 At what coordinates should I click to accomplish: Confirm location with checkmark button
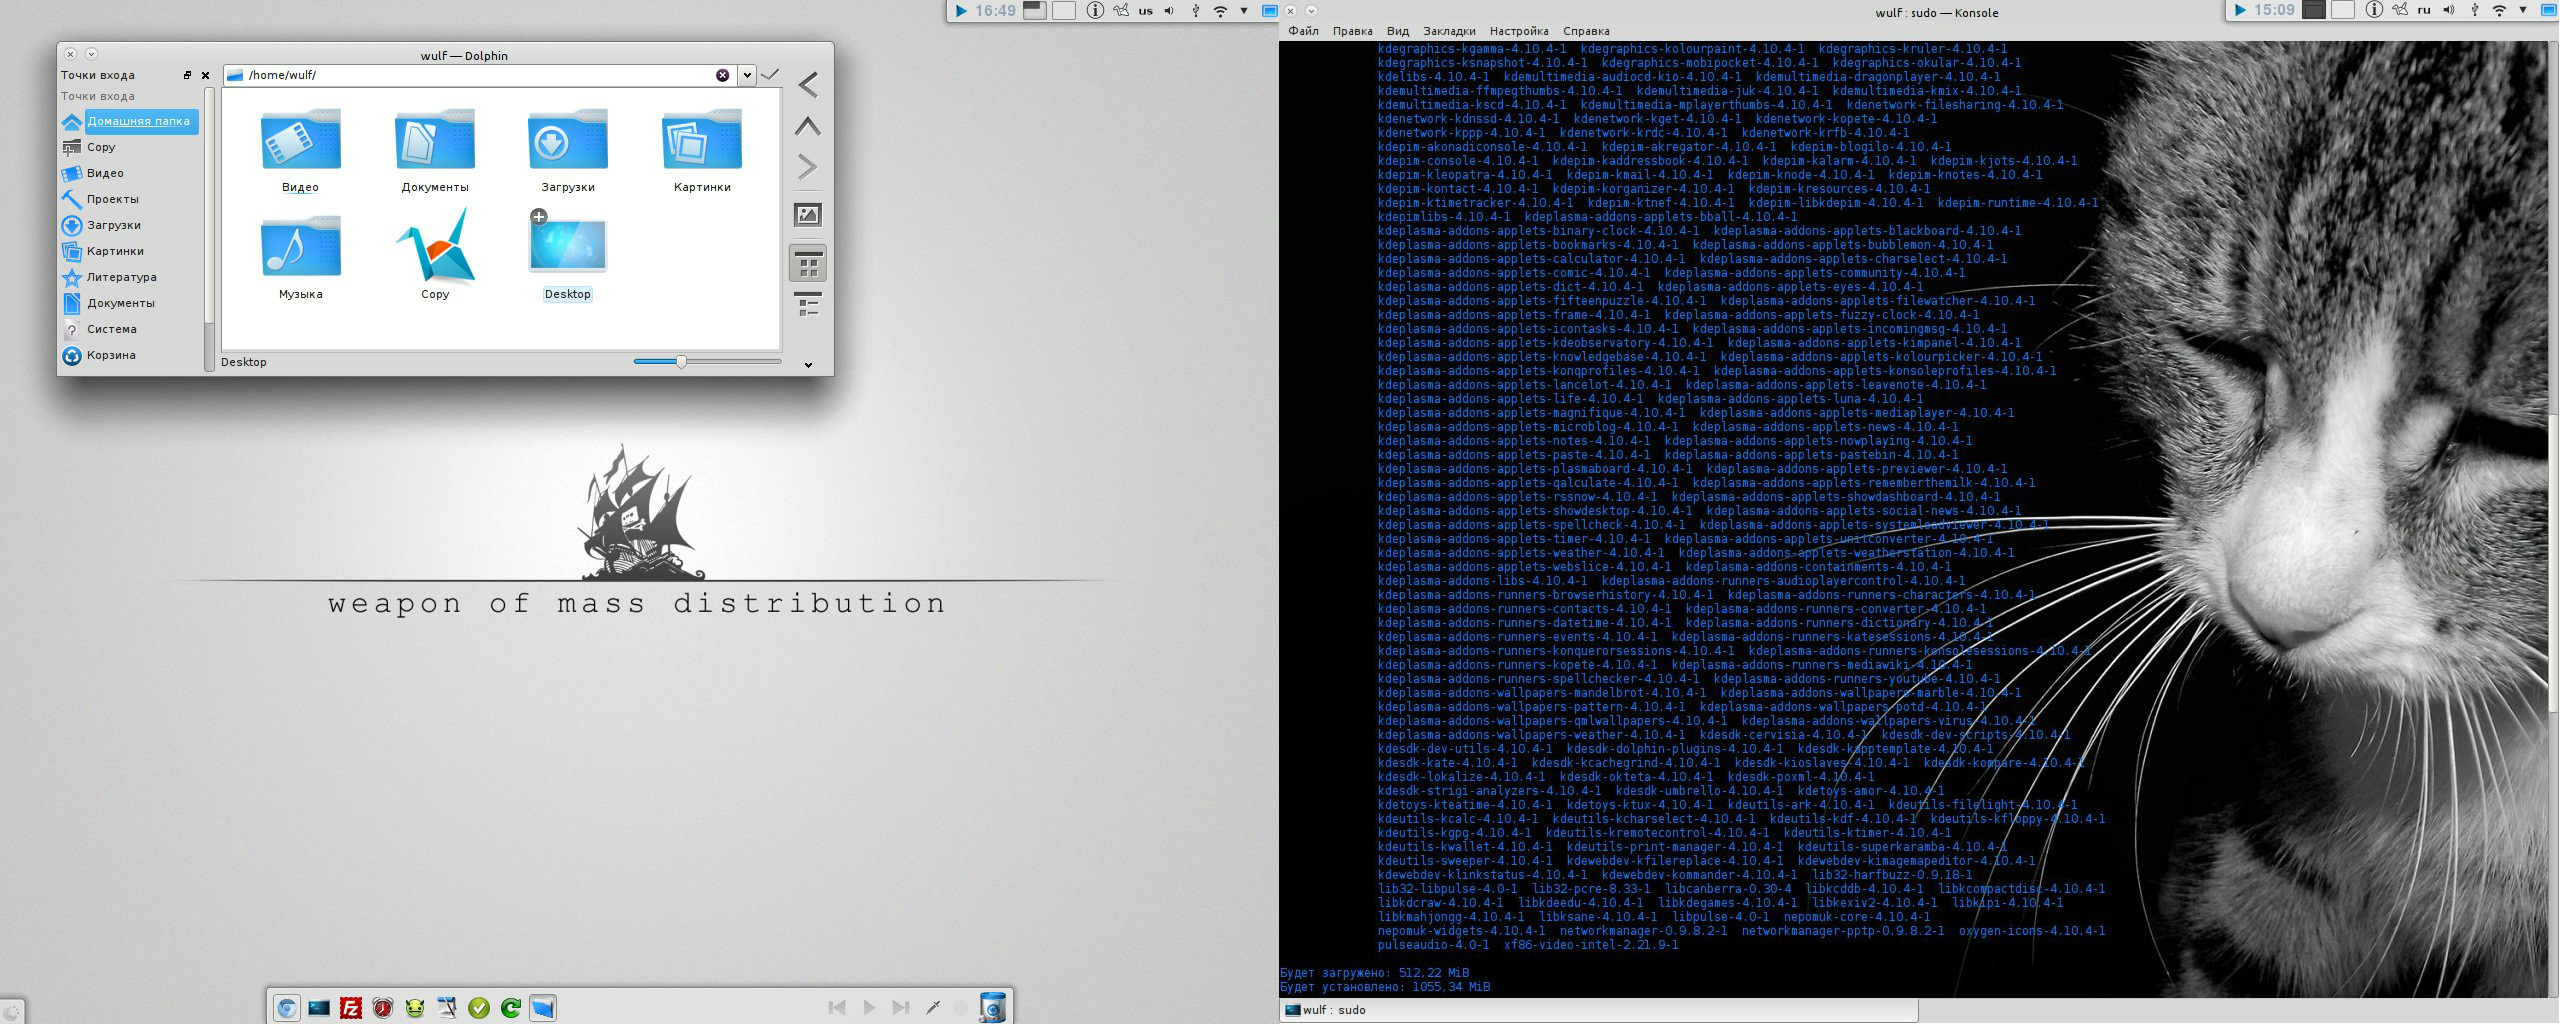(x=770, y=75)
